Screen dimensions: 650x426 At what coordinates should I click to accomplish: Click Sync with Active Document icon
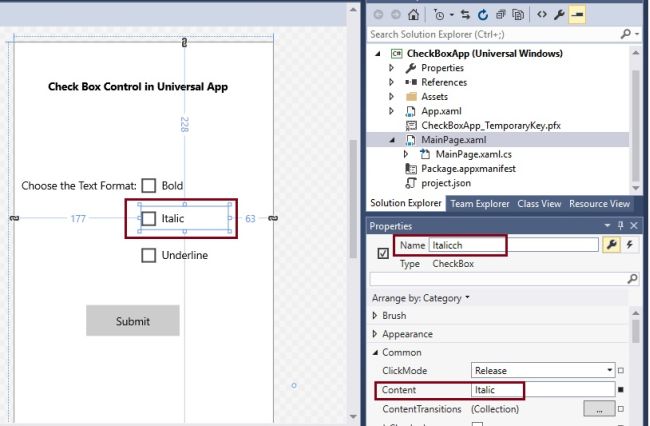click(x=465, y=15)
